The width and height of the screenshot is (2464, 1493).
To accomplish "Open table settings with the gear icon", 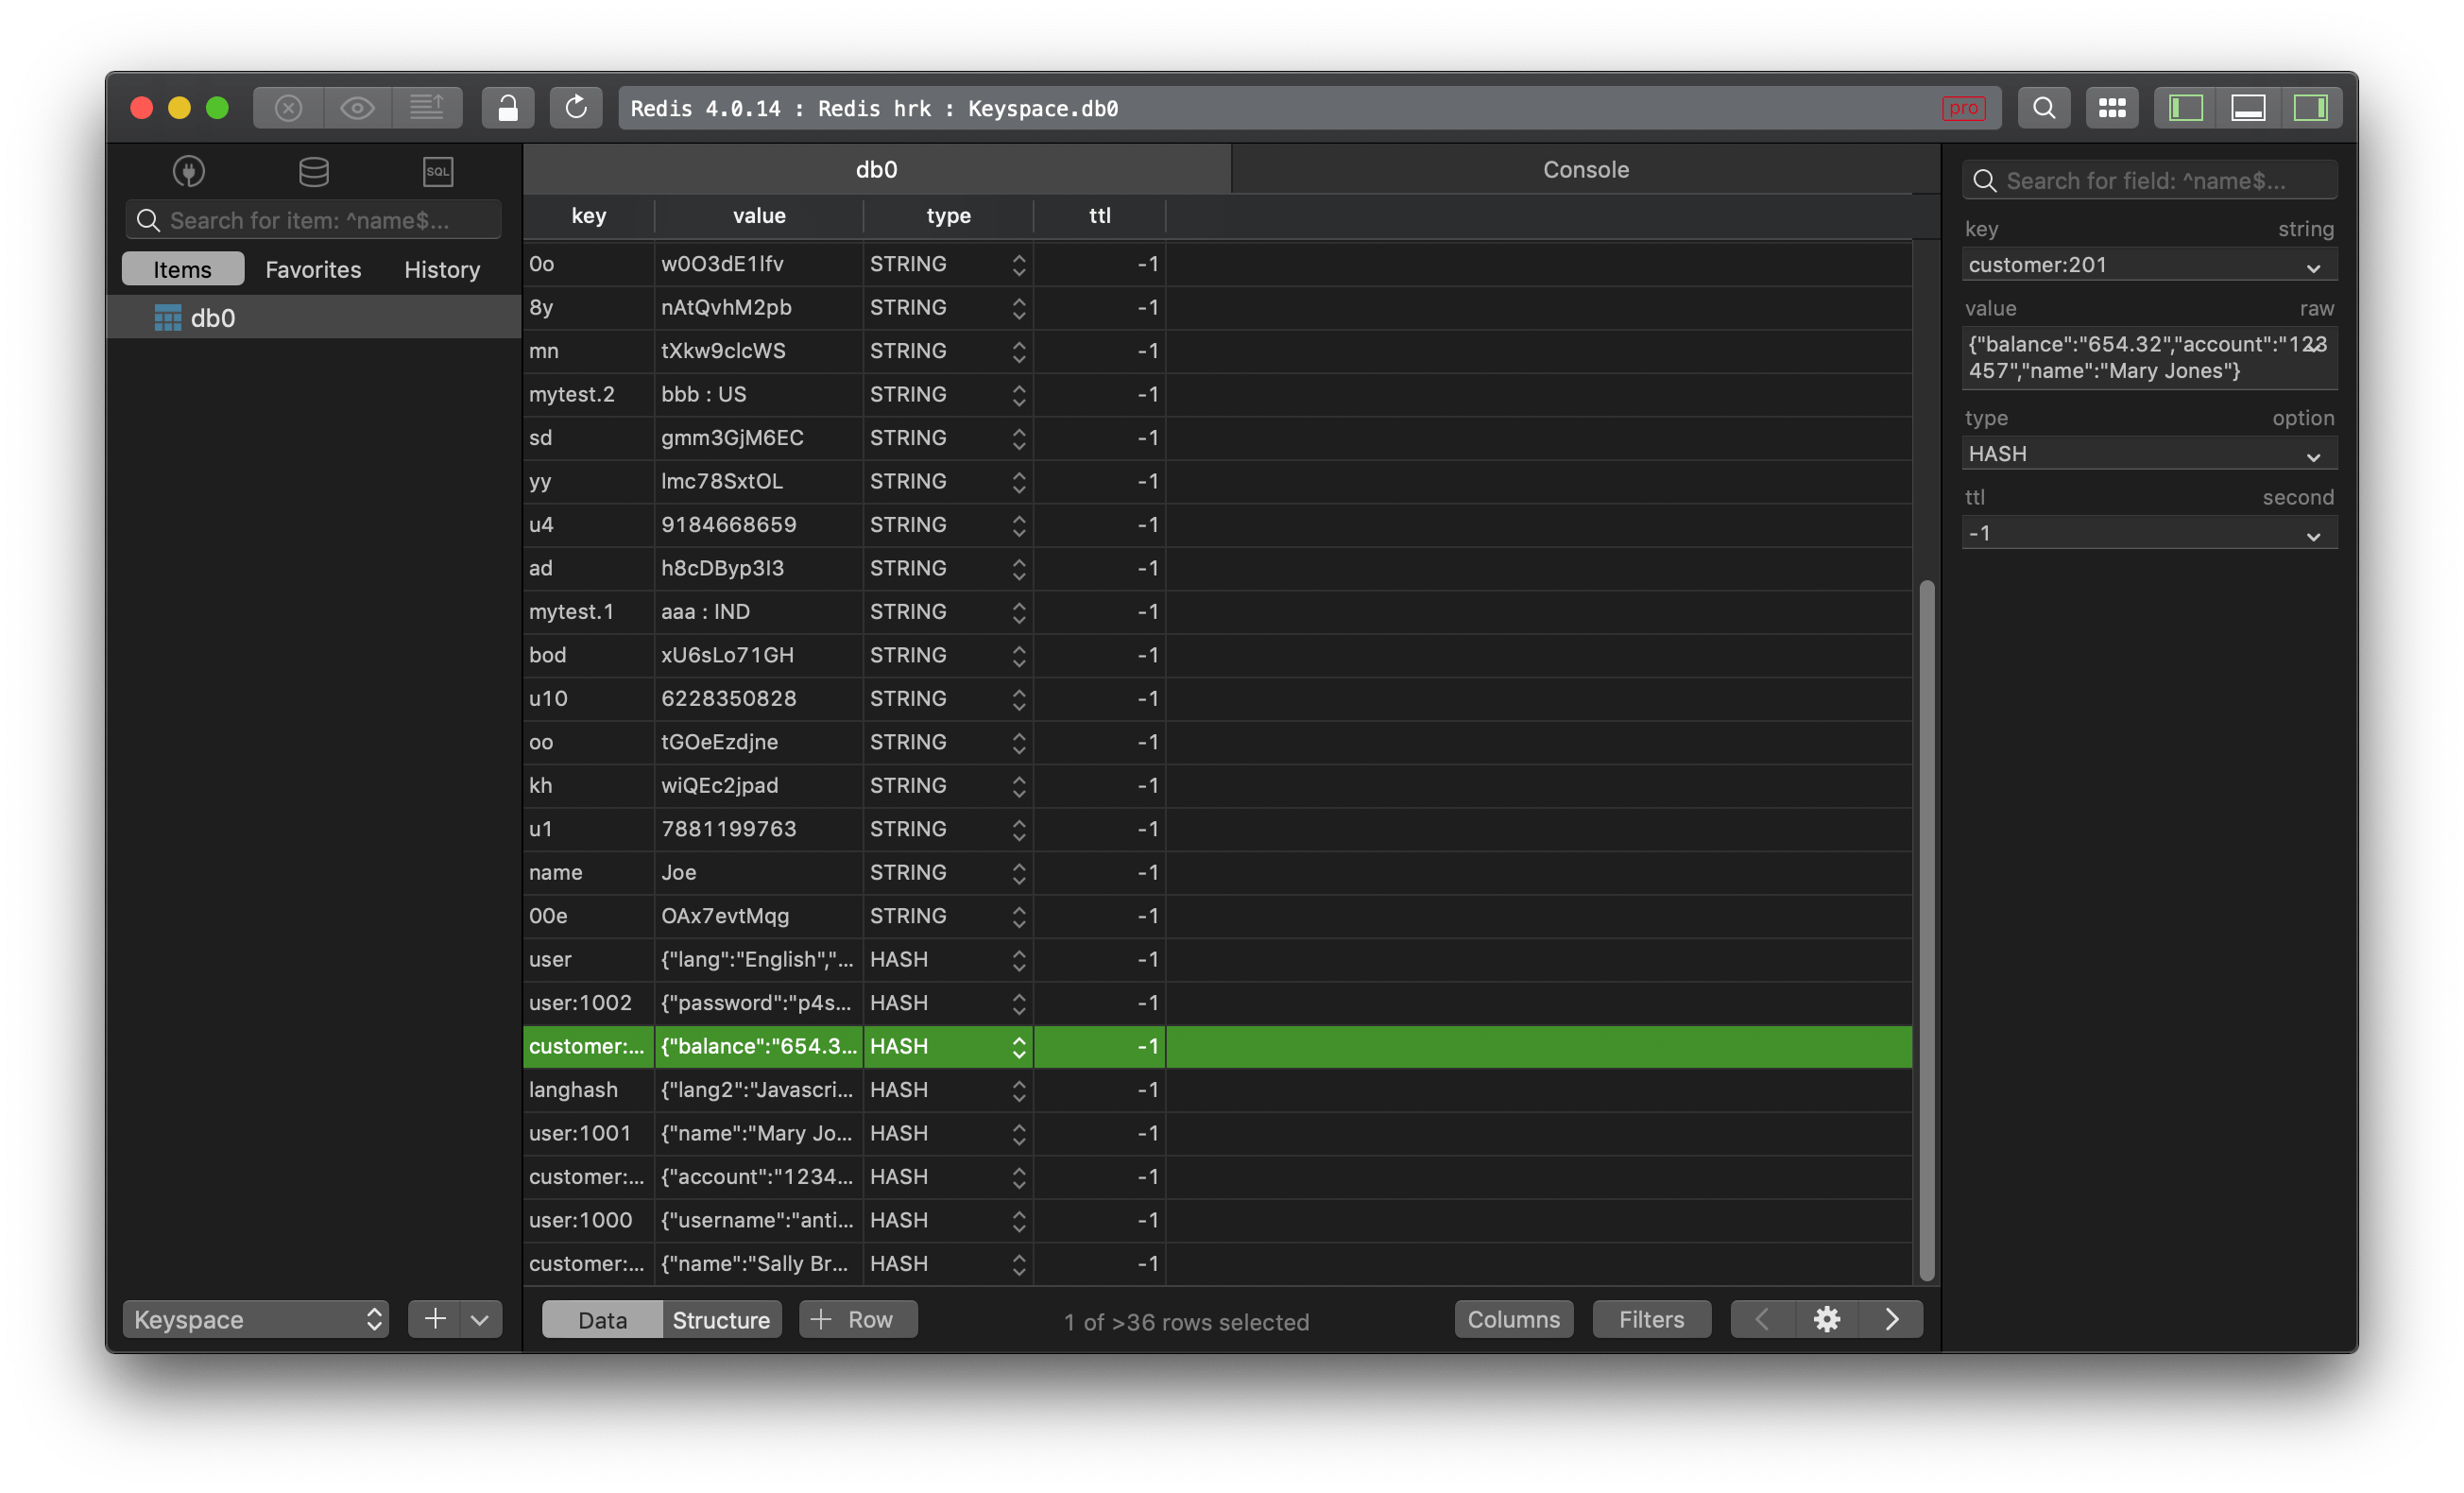I will tap(1826, 1319).
